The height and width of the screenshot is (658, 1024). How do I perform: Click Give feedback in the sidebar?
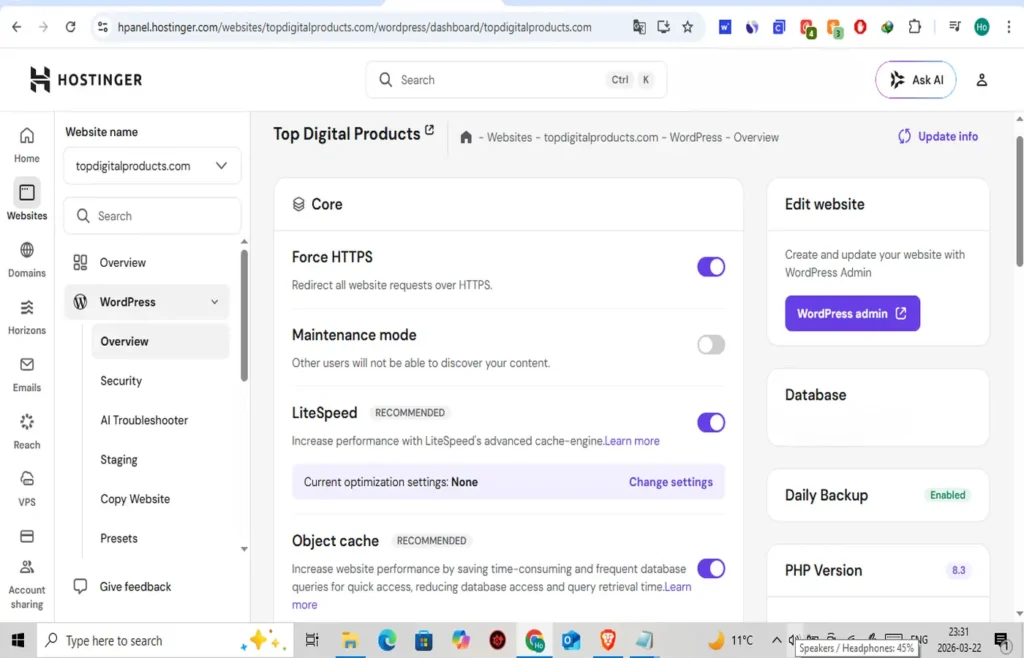tap(122, 586)
